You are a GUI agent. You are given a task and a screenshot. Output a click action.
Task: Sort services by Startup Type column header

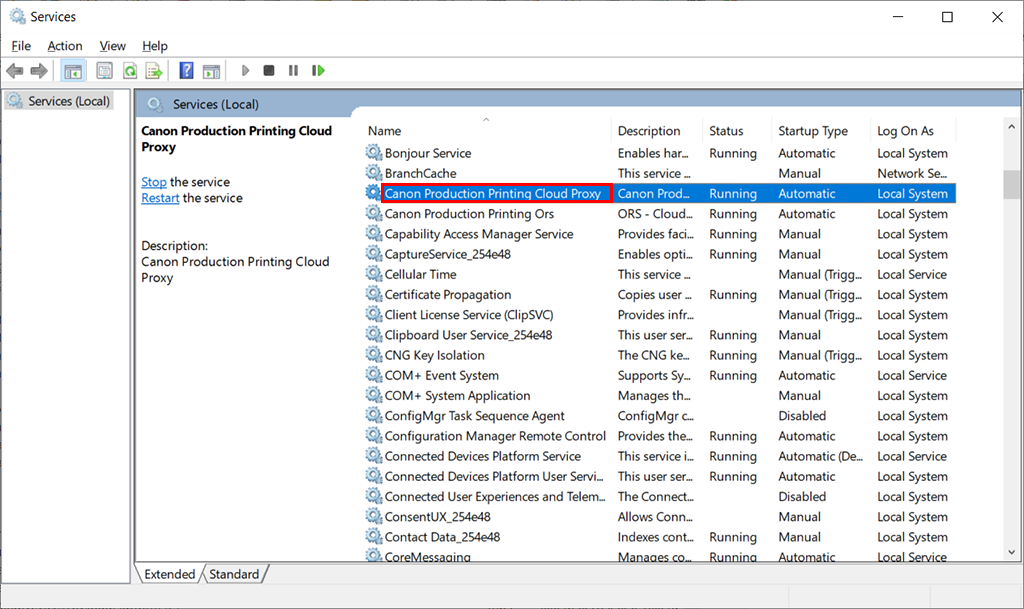pos(812,131)
